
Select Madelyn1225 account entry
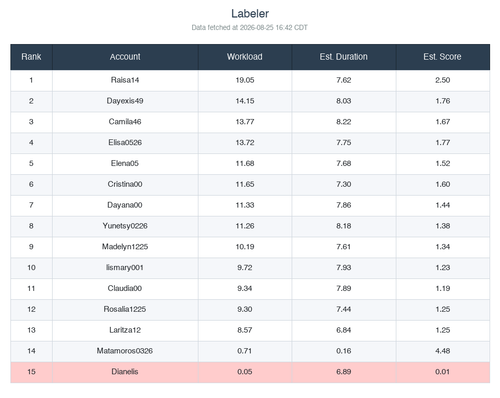pyautogui.click(x=125, y=247)
